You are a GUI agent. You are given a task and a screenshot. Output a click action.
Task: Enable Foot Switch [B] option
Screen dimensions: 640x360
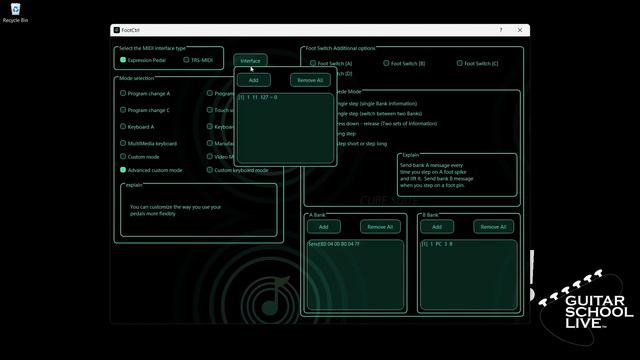[x=404, y=63]
